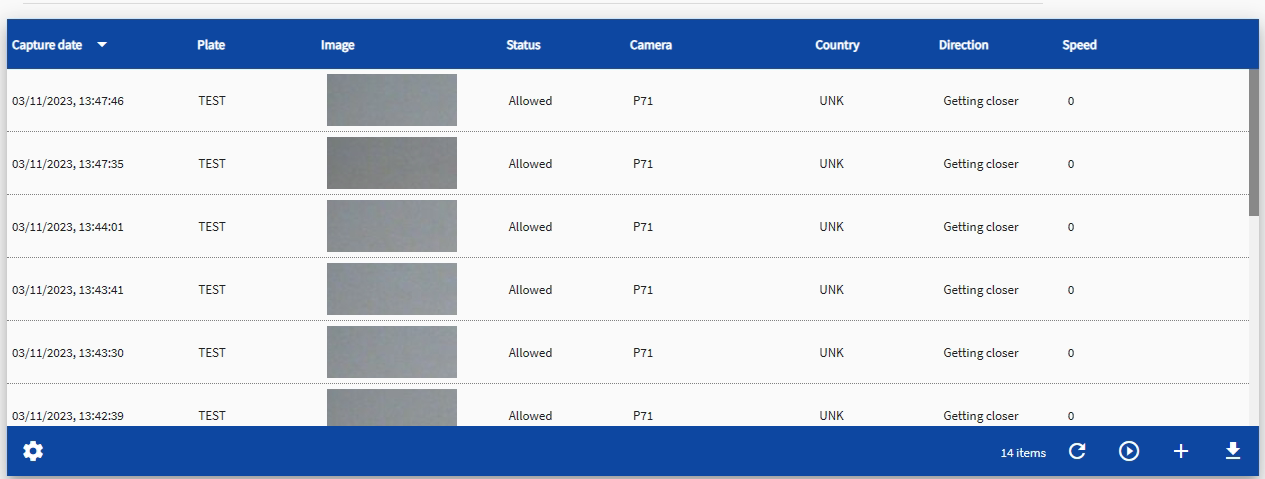Select the row captured at 13:43:30

coord(628,353)
